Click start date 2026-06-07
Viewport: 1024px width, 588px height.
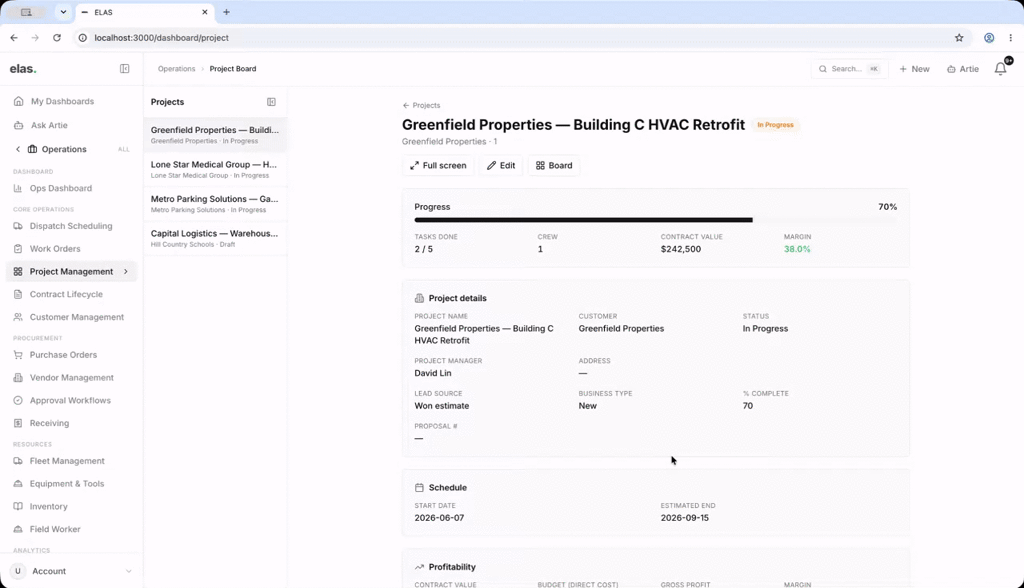click(x=439, y=517)
